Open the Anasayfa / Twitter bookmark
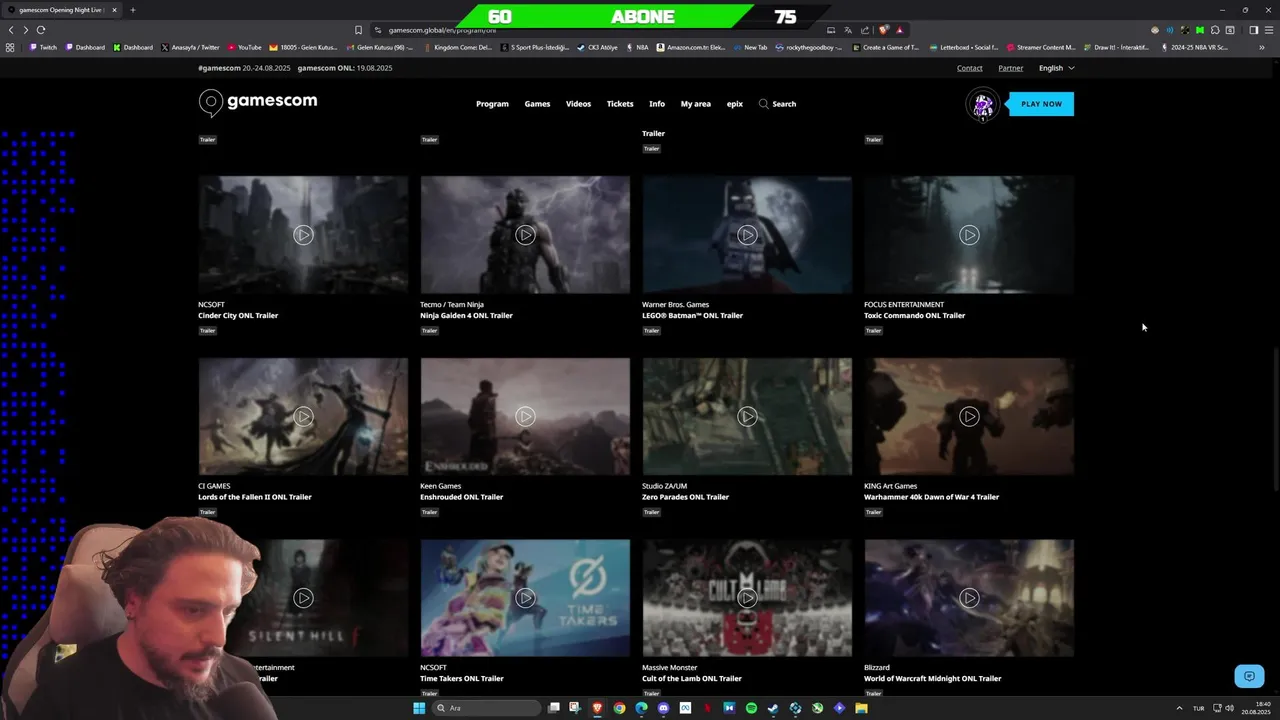1280x720 pixels. [x=190, y=47]
